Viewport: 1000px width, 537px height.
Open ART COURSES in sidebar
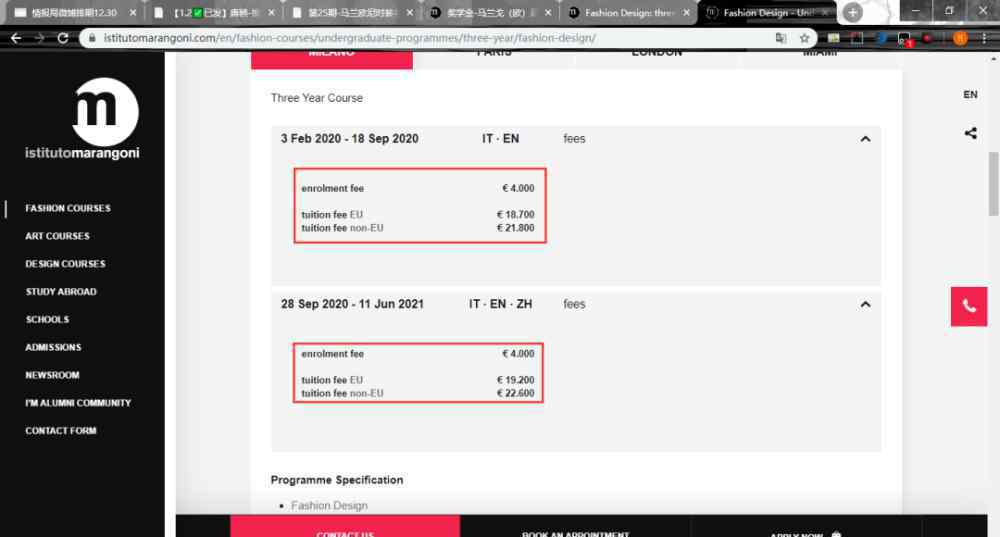(x=57, y=236)
